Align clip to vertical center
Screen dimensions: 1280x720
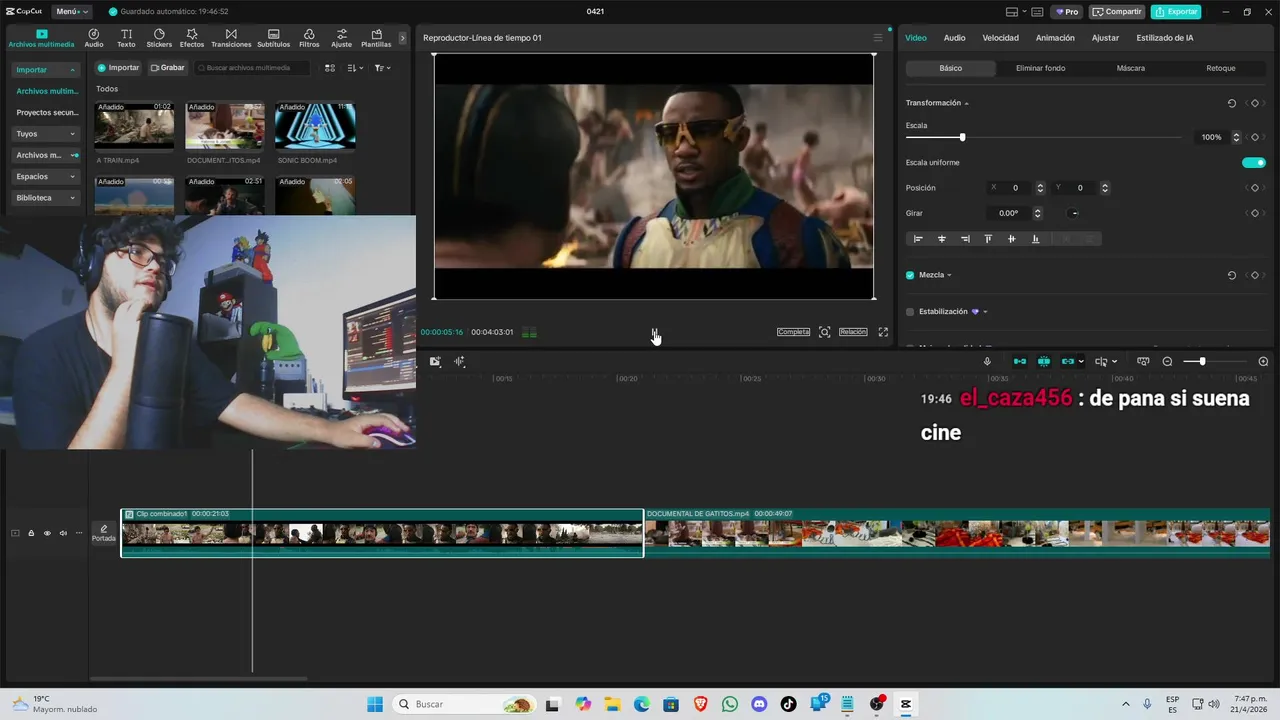pyautogui.click(x=1012, y=239)
